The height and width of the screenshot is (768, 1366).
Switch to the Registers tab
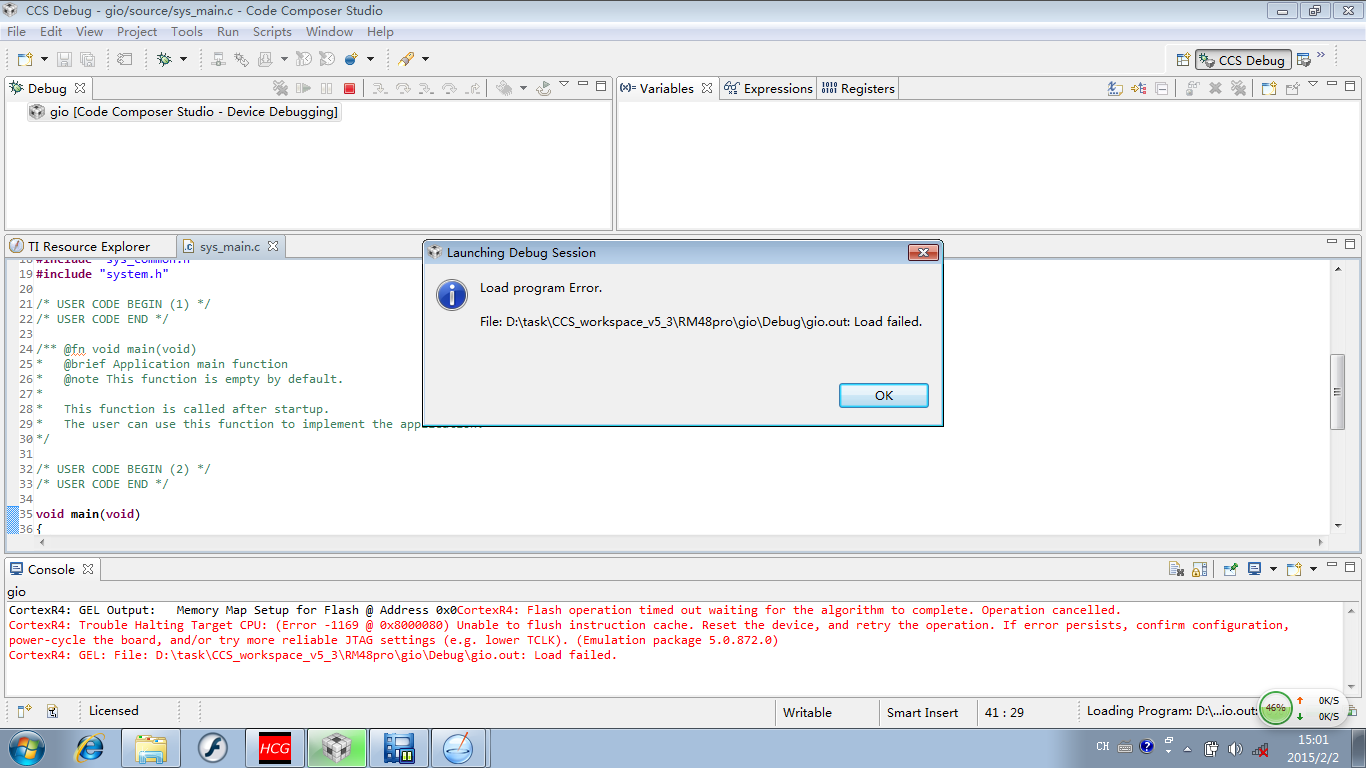pyautogui.click(x=858, y=88)
